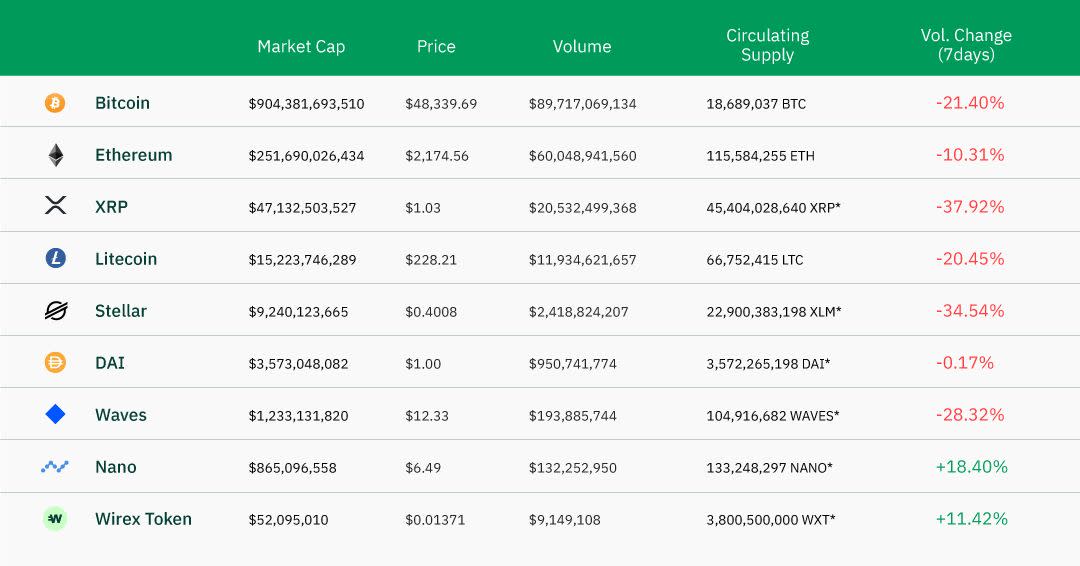Screen dimensions: 1080x566
Task: Click Litecoin's $228.21 price value
Action: point(431,260)
